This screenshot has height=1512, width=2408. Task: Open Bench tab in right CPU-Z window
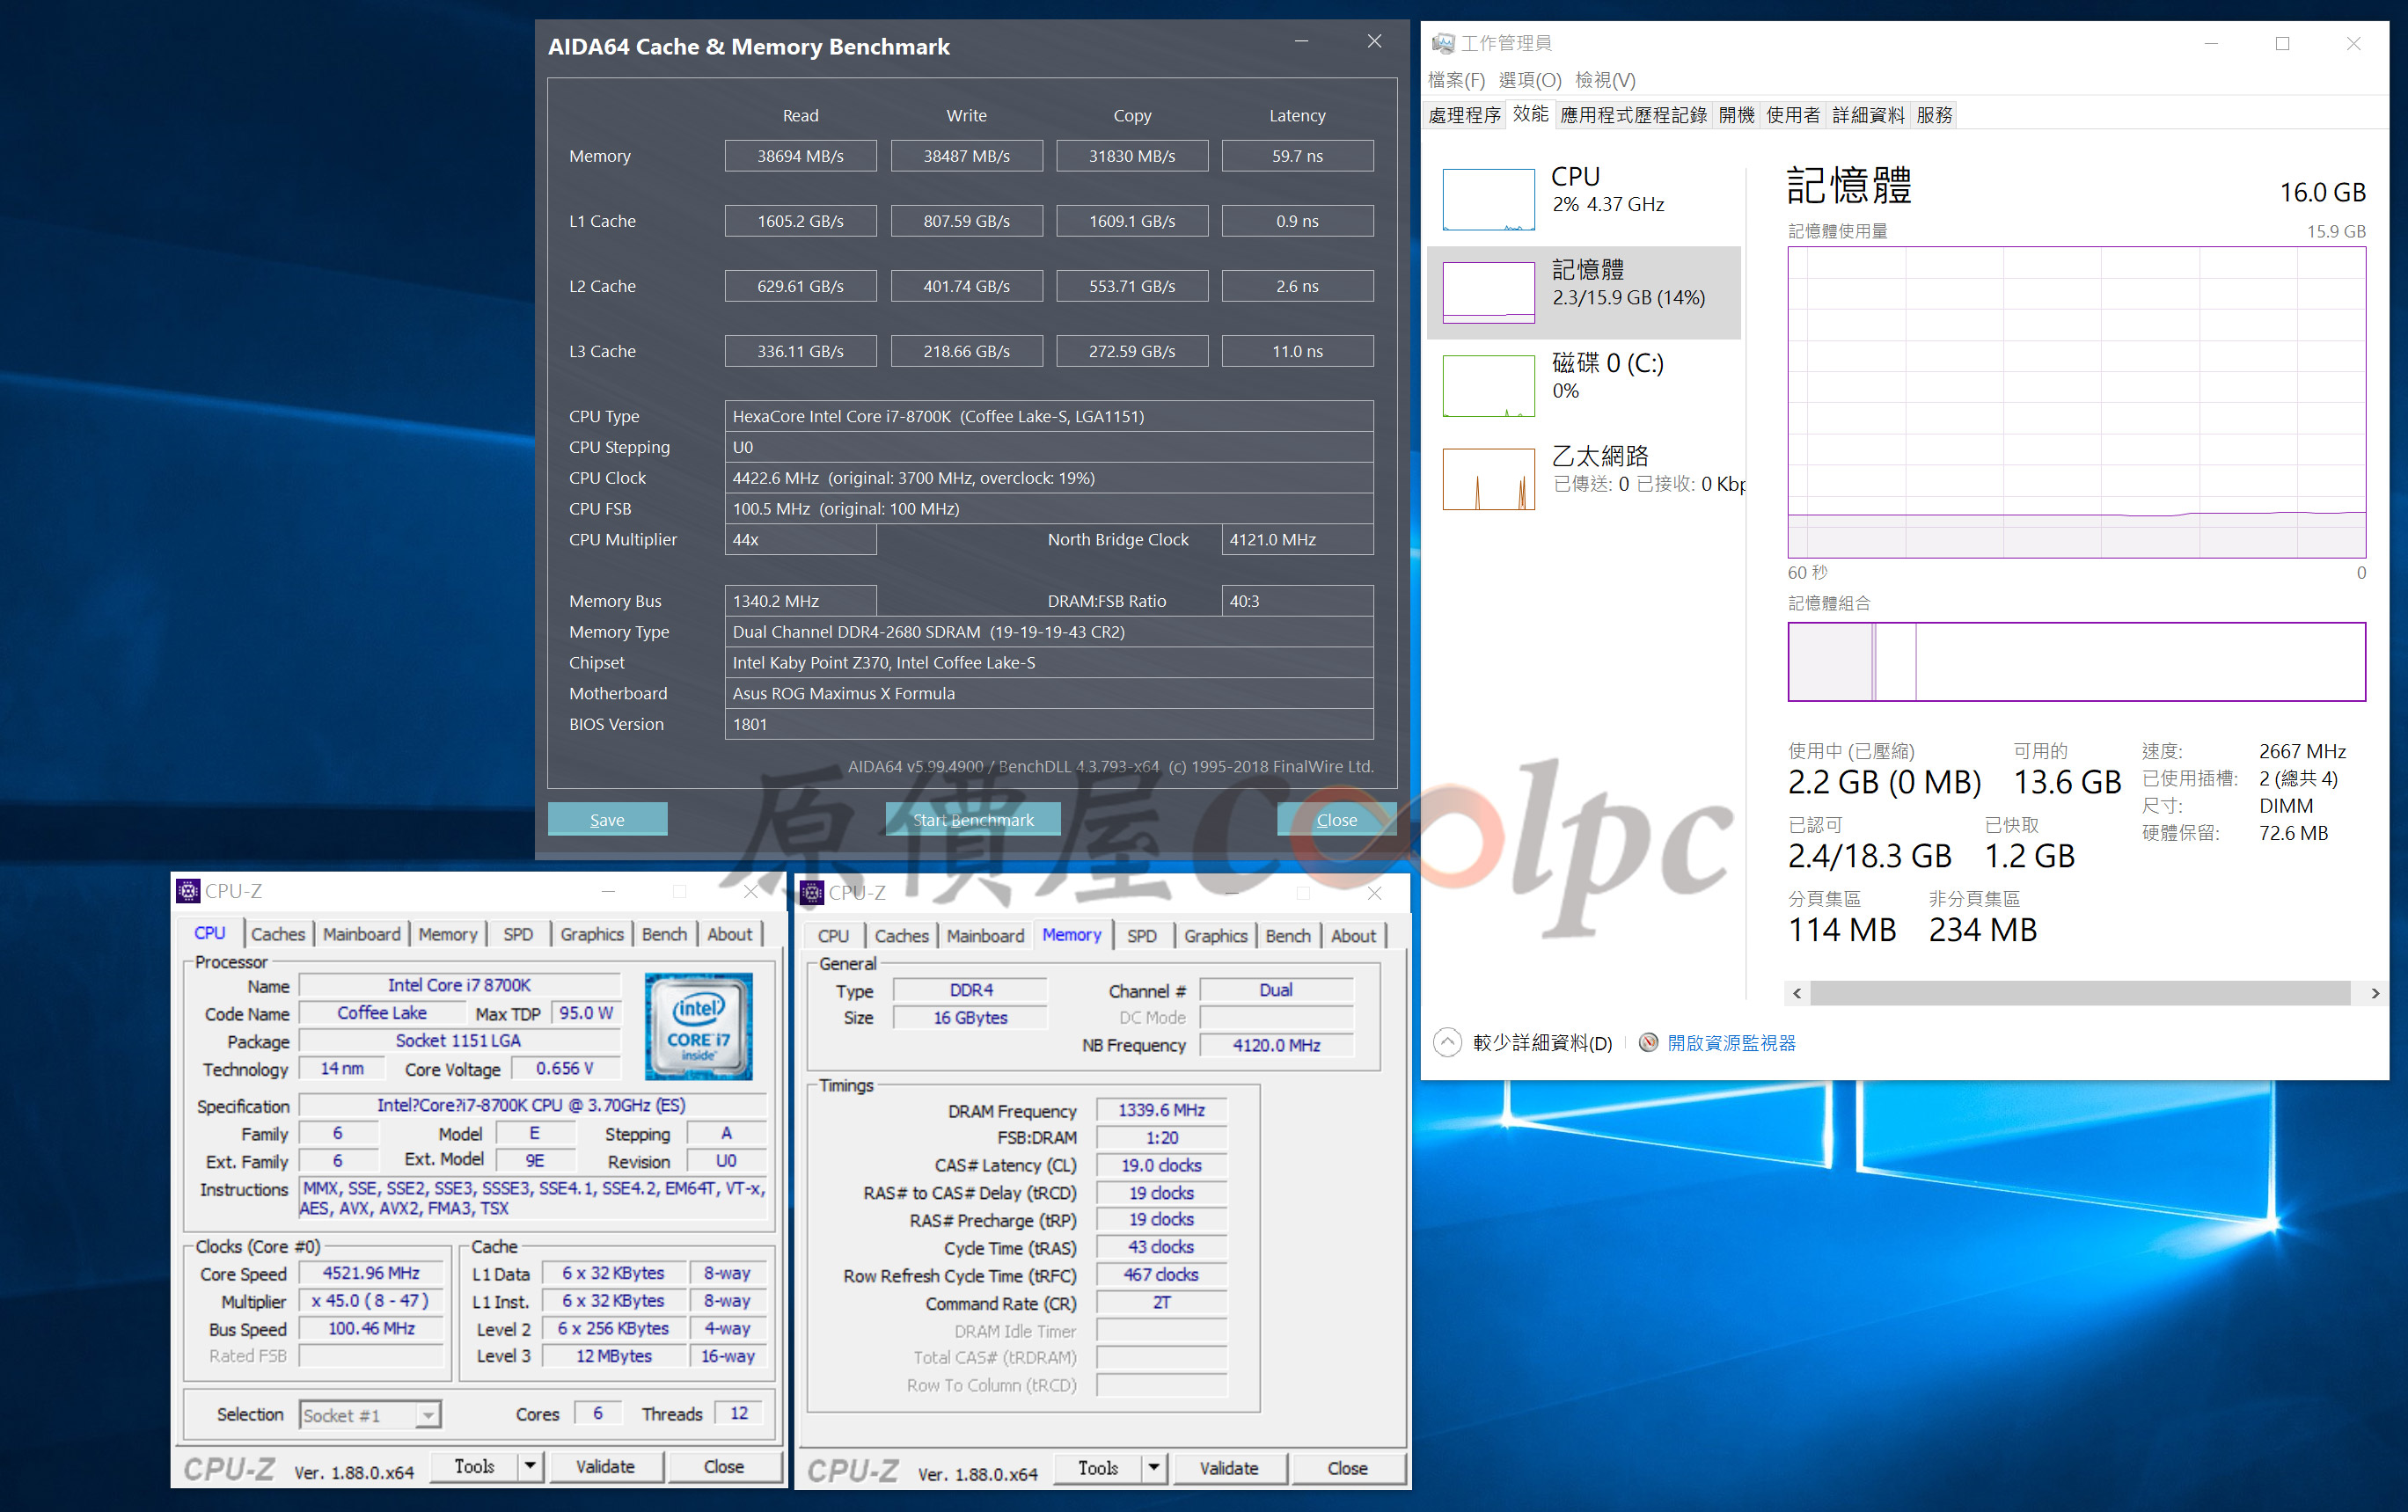(1288, 936)
